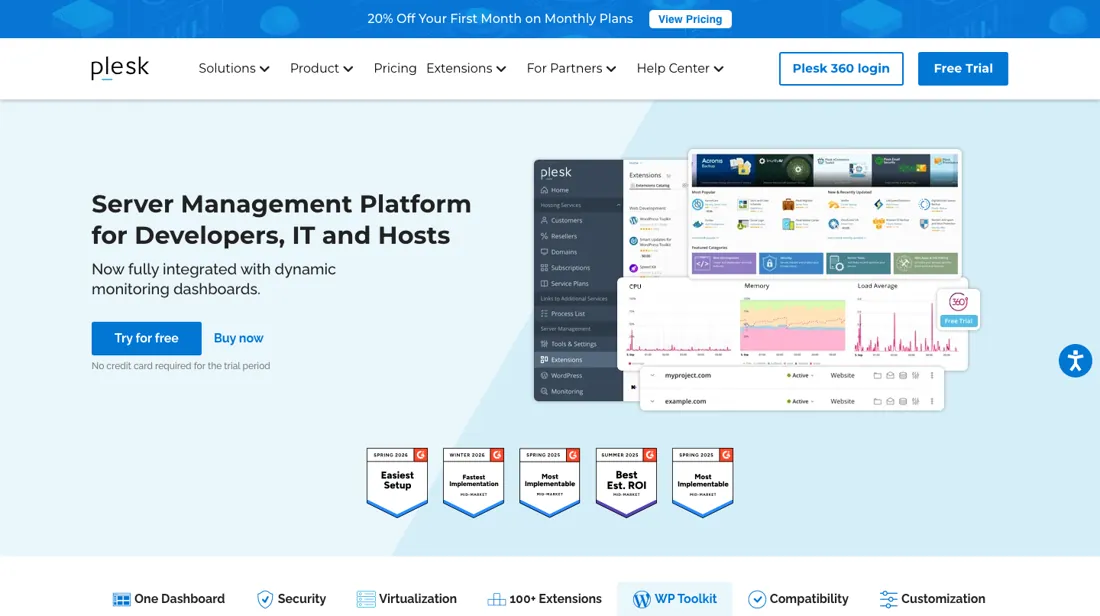
Task: Click the Best Est. ROI G2 badge
Action: click(x=626, y=483)
